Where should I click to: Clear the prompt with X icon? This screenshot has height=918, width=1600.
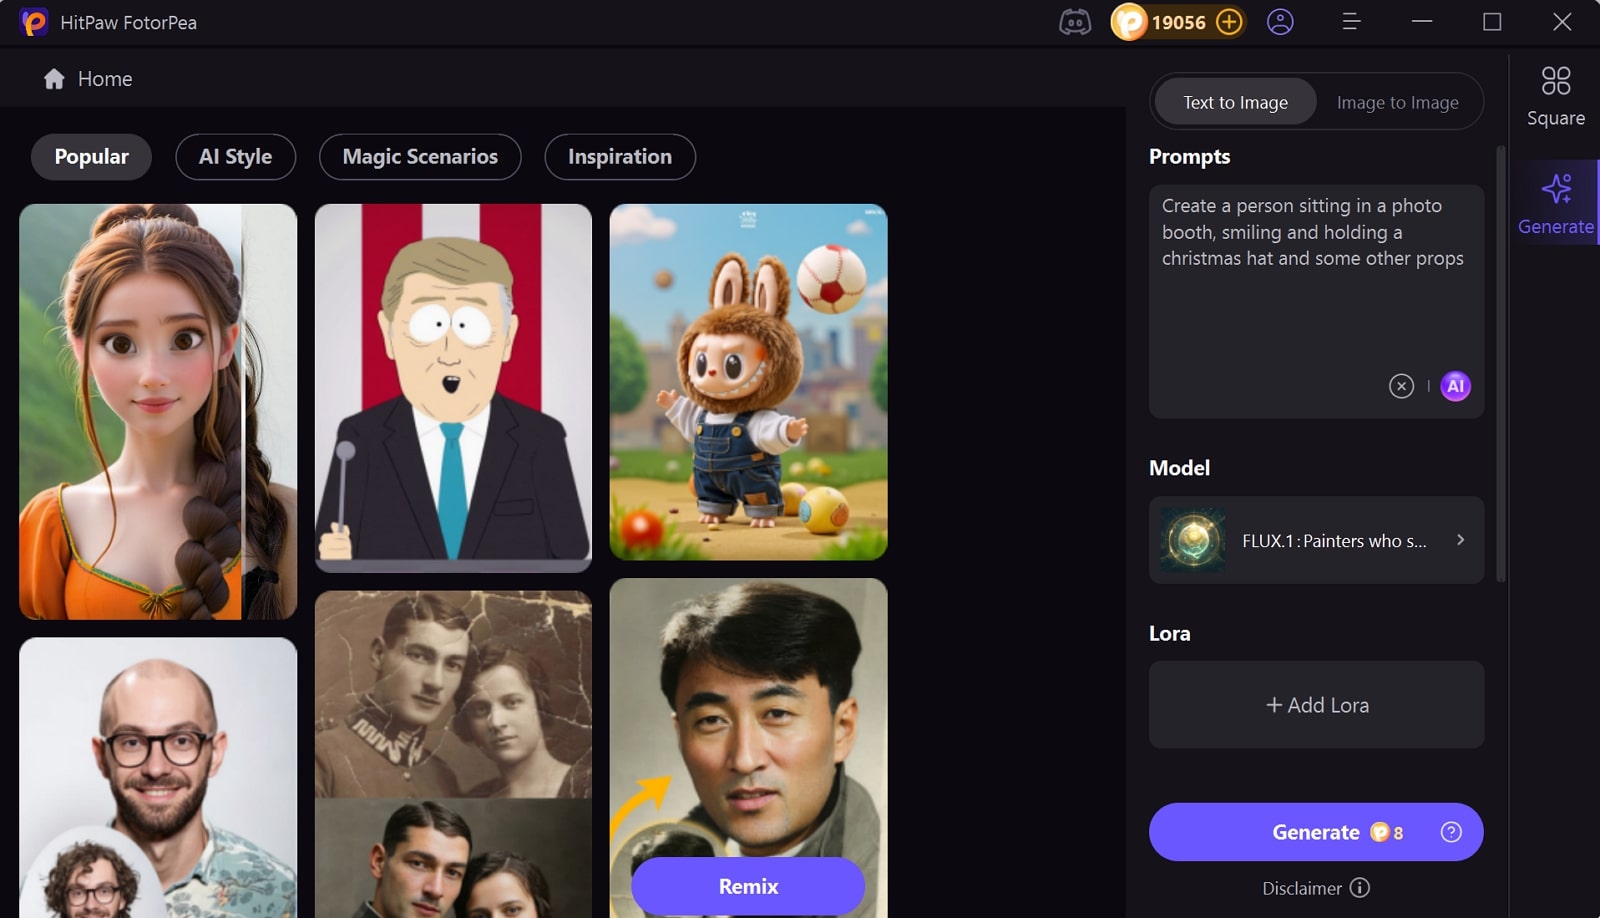(x=1401, y=386)
